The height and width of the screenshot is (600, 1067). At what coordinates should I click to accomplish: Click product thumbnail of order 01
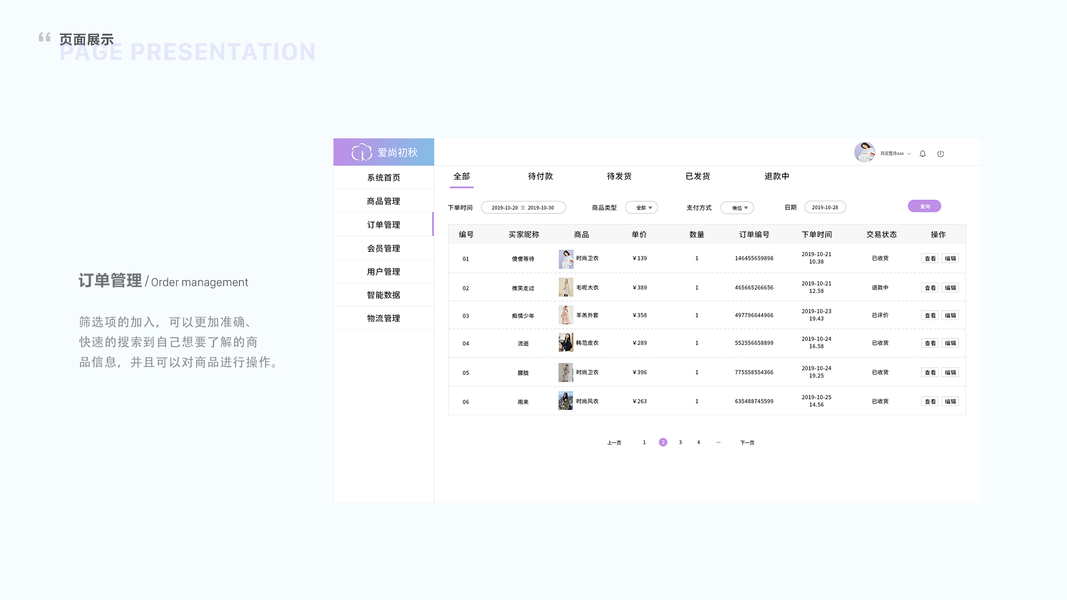565,259
